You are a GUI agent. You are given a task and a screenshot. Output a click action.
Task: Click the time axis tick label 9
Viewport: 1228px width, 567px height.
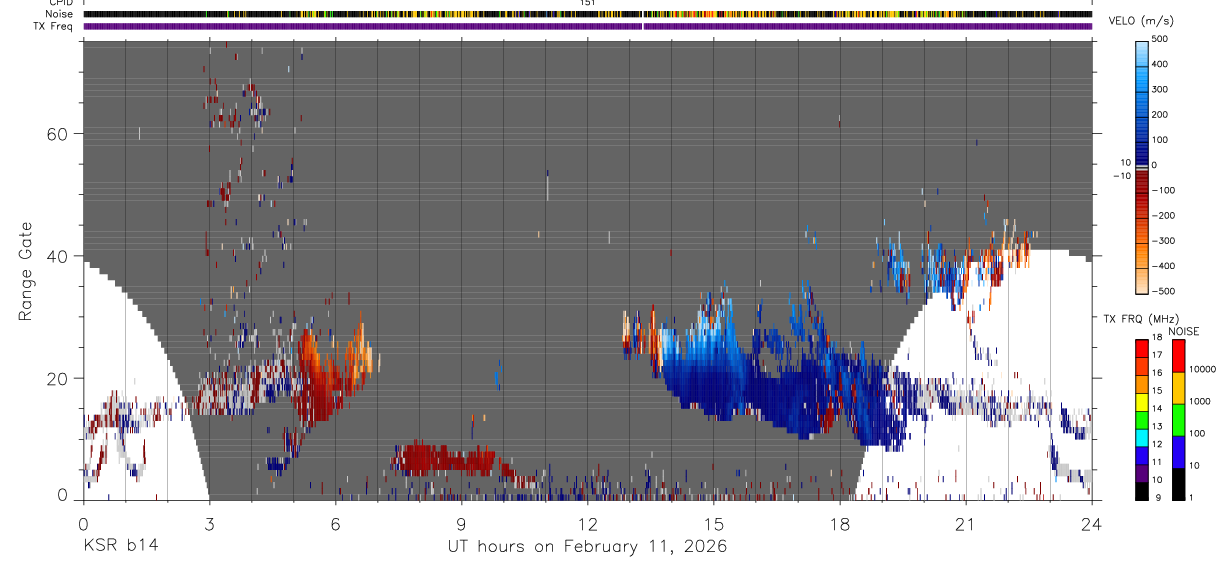pyautogui.click(x=461, y=524)
